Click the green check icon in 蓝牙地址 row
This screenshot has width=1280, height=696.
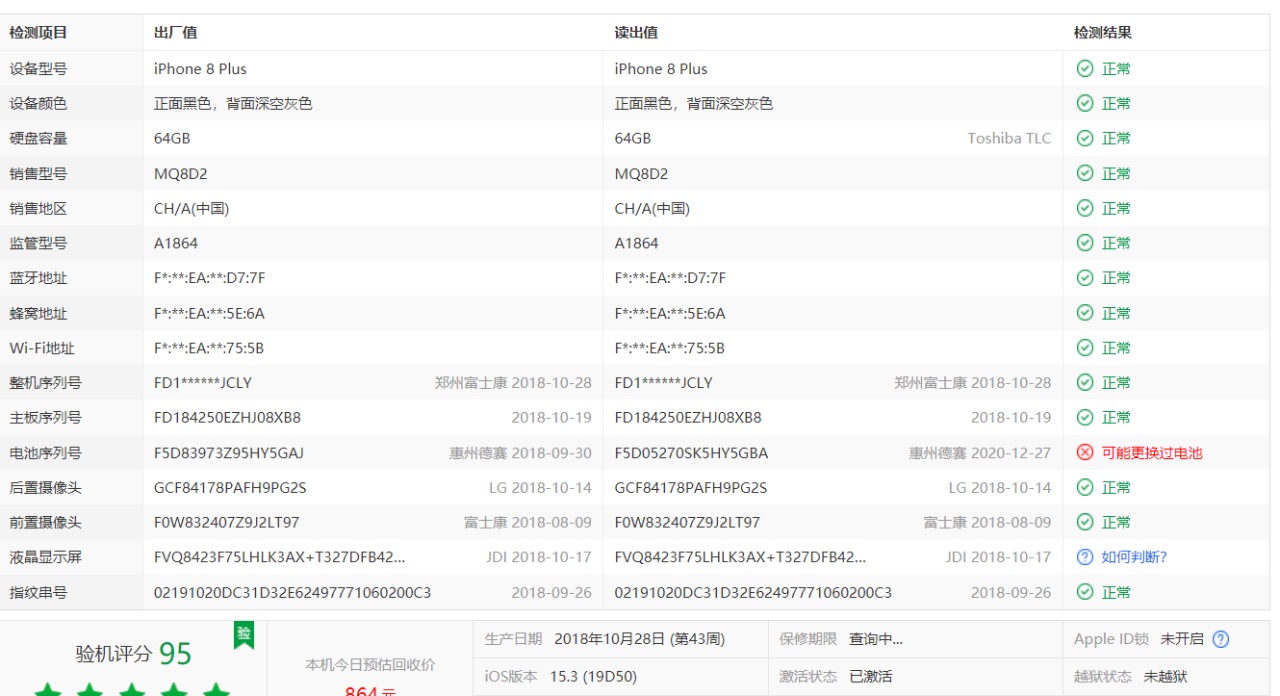[1084, 278]
